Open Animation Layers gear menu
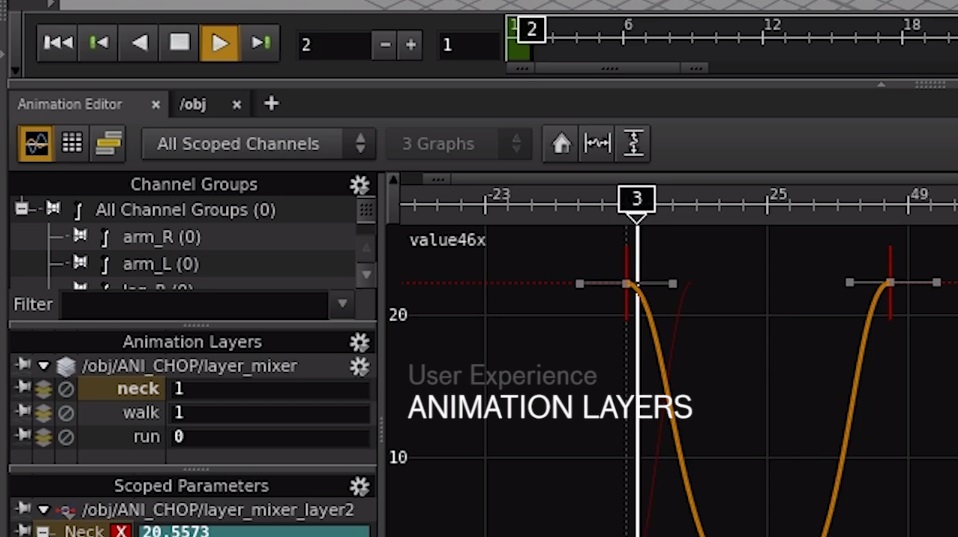Image resolution: width=958 pixels, height=537 pixels. [359, 342]
